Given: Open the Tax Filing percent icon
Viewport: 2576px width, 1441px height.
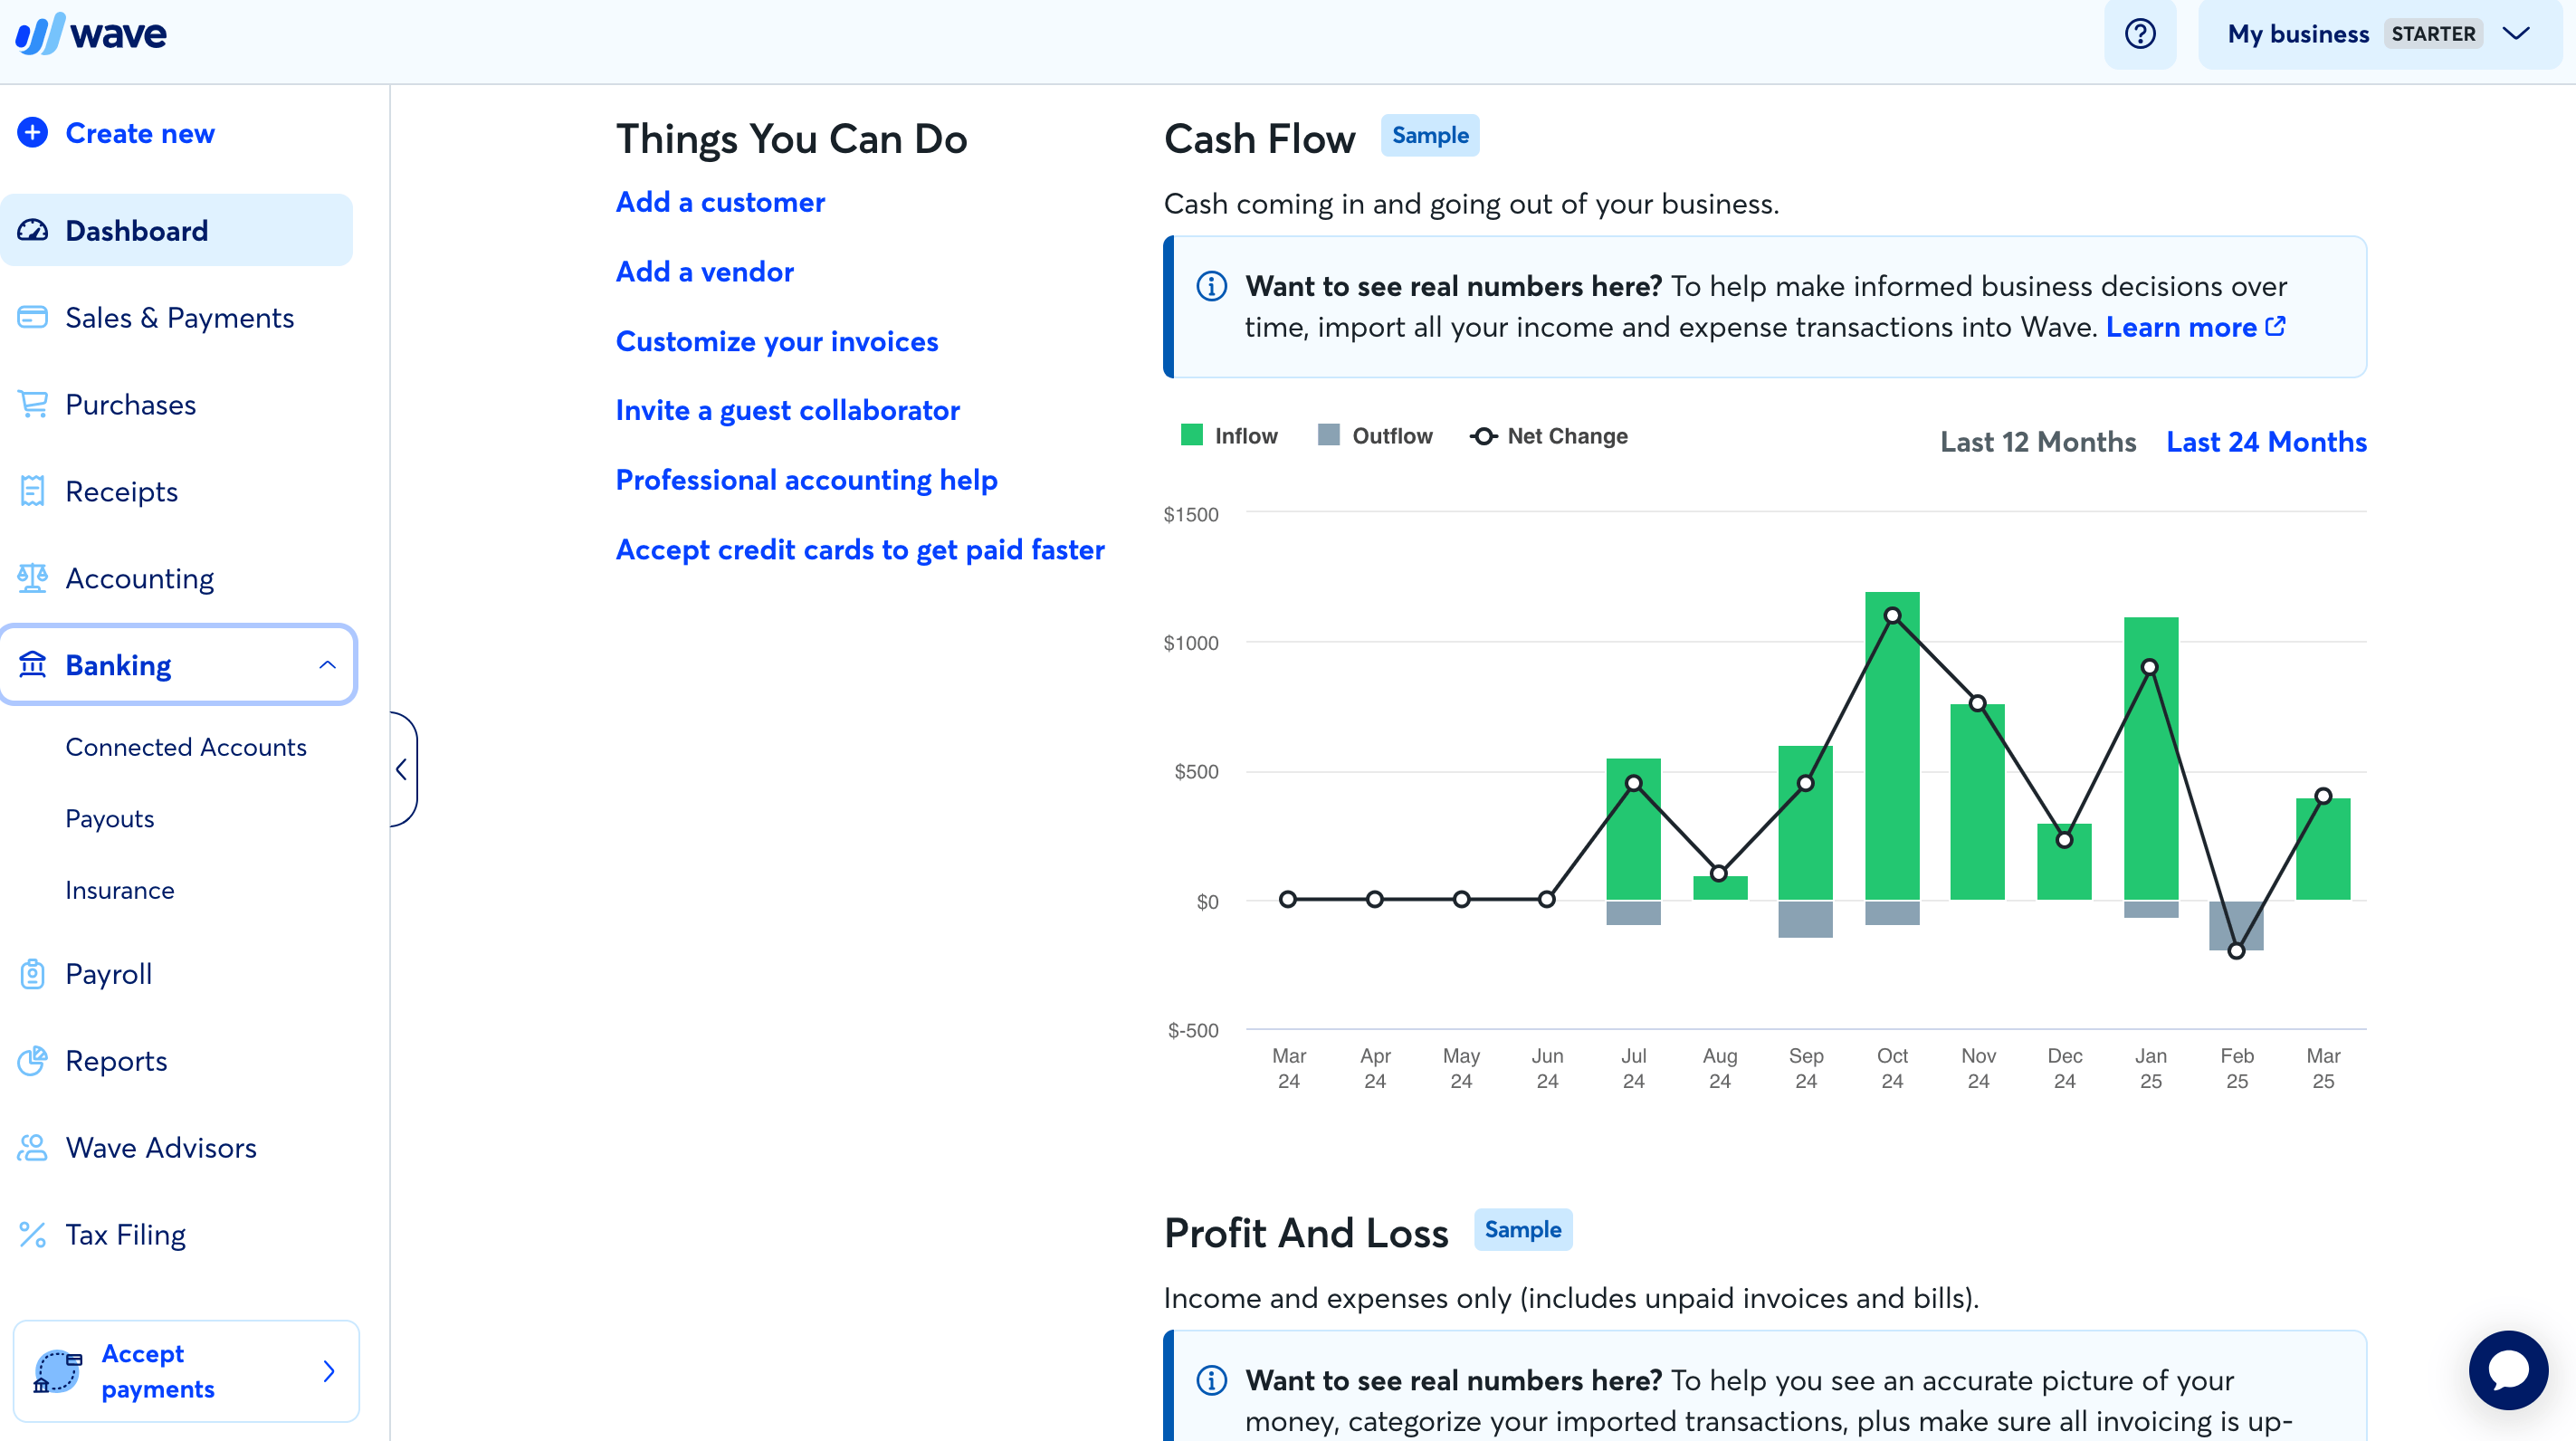Looking at the screenshot, I should click(33, 1234).
